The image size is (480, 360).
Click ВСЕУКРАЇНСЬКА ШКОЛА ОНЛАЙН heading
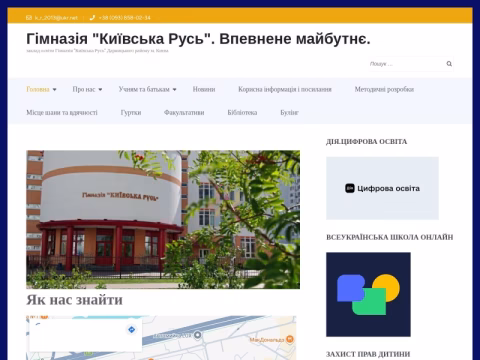390,237
